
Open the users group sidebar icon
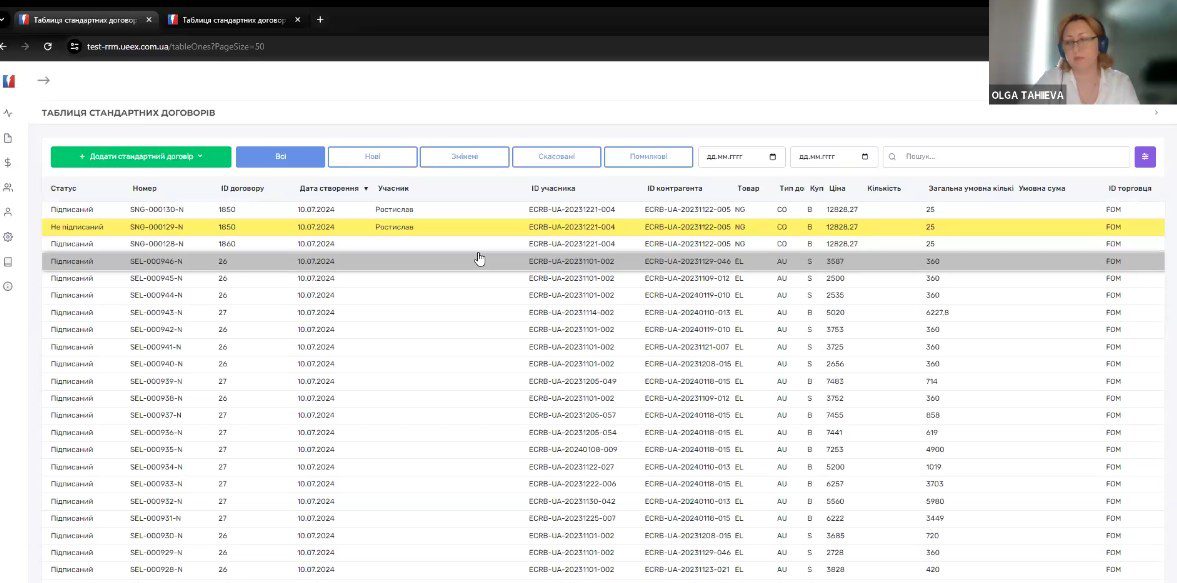pos(8,187)
